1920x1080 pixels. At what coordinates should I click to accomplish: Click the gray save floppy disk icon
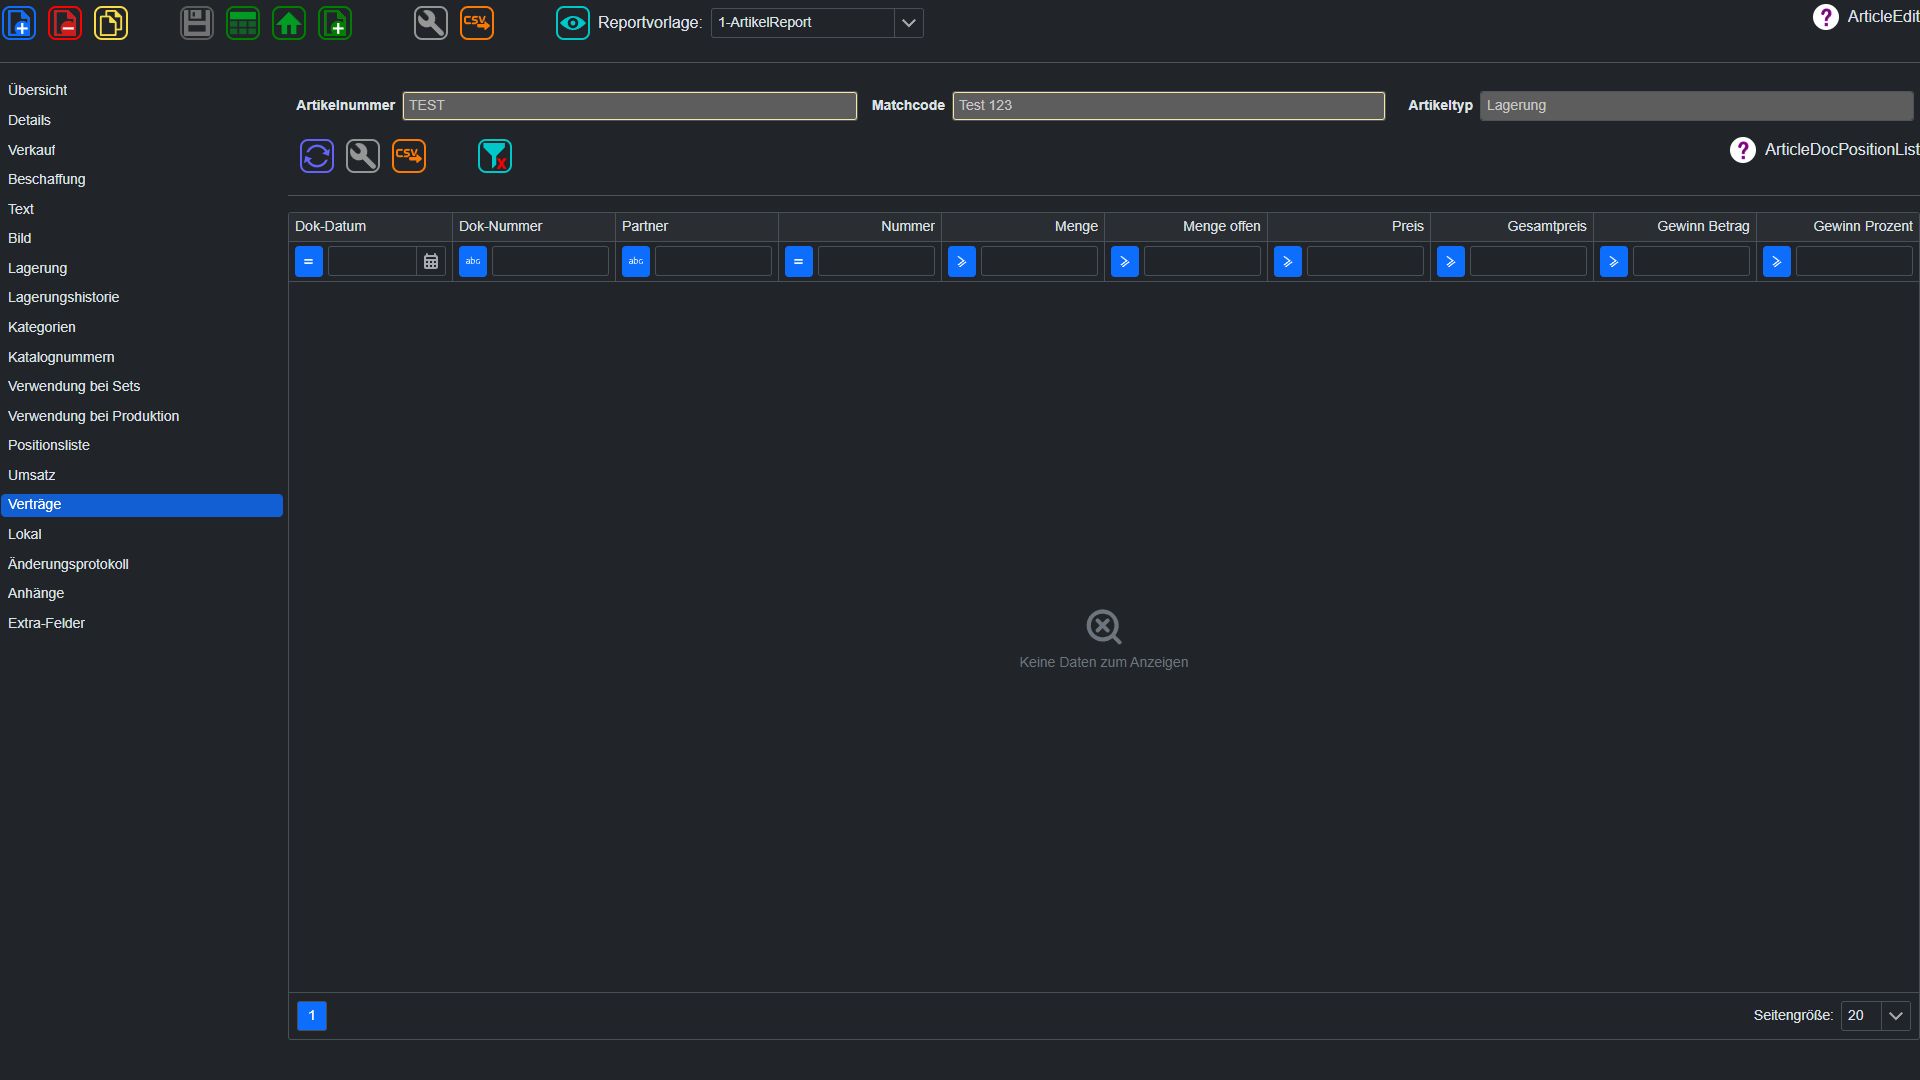tap(197, 22)
